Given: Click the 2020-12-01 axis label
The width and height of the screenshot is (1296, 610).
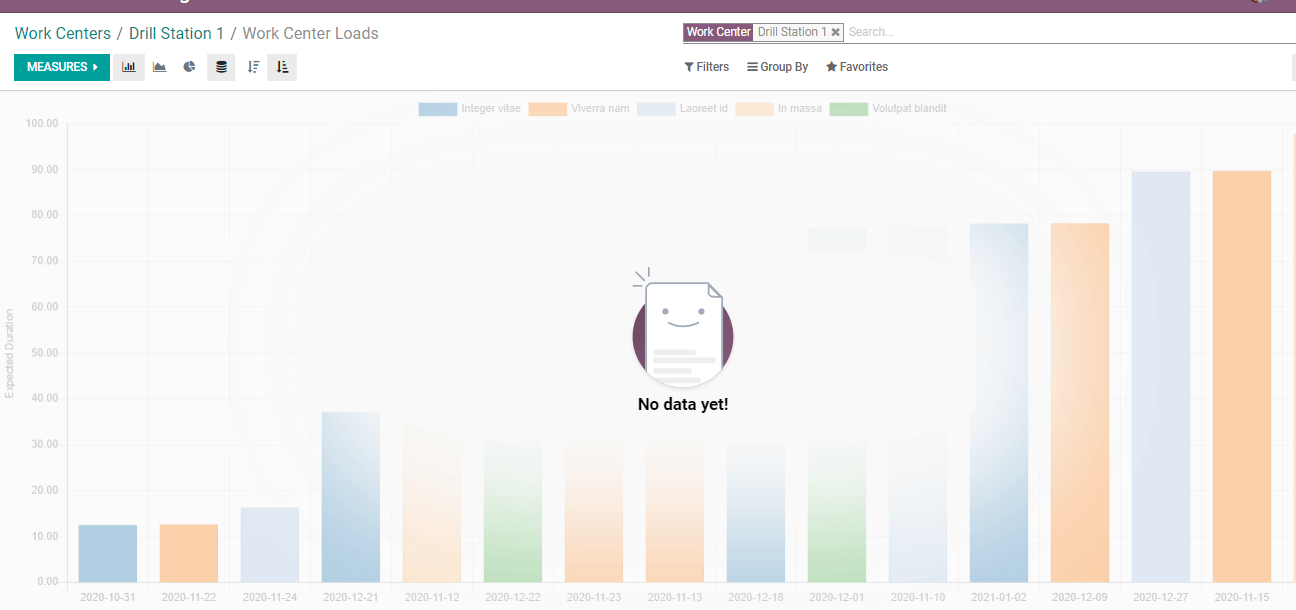Looking at the screenshot, I should (836, 597).
